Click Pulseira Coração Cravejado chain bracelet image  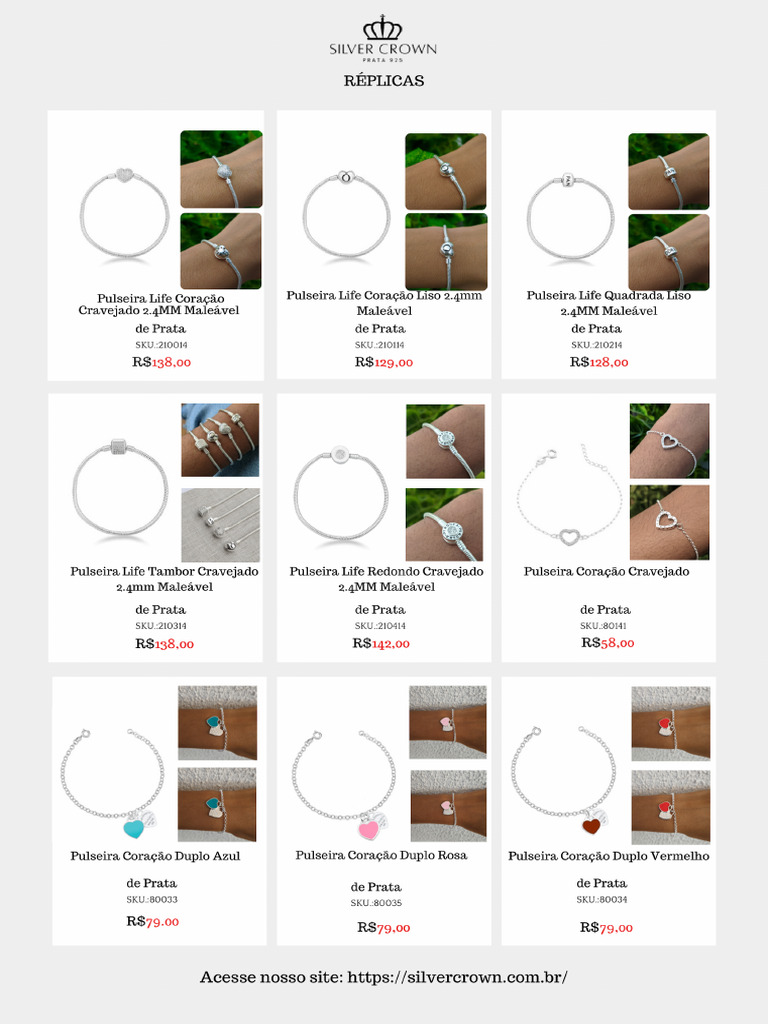tap(568, 494)
